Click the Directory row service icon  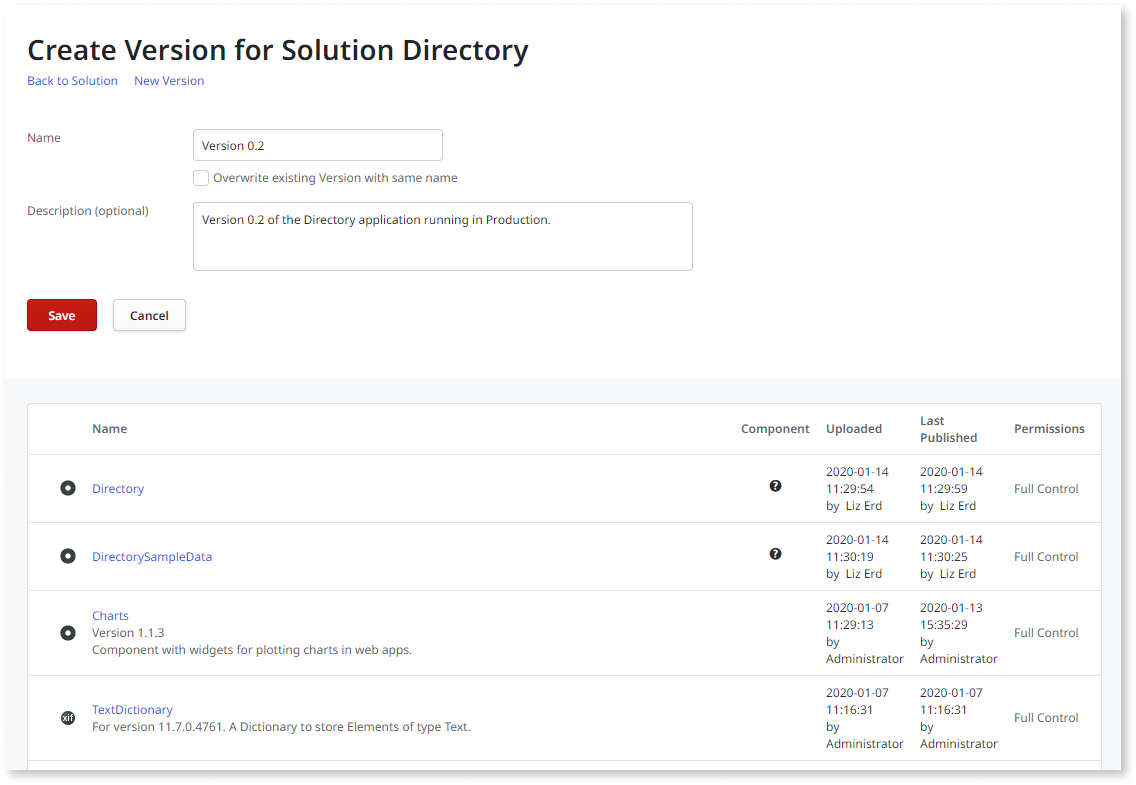click(67, 489)
